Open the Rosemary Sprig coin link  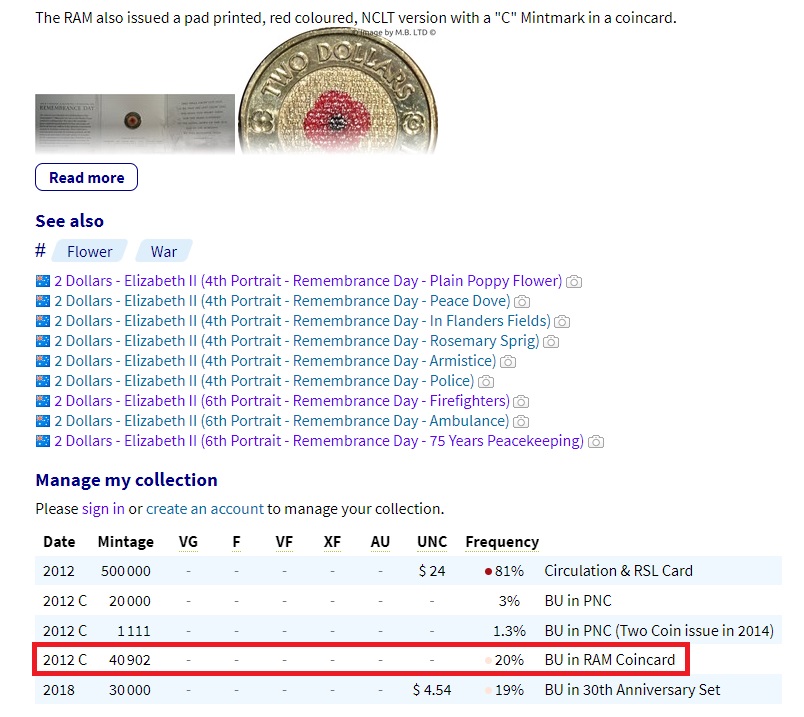(297, 341)
